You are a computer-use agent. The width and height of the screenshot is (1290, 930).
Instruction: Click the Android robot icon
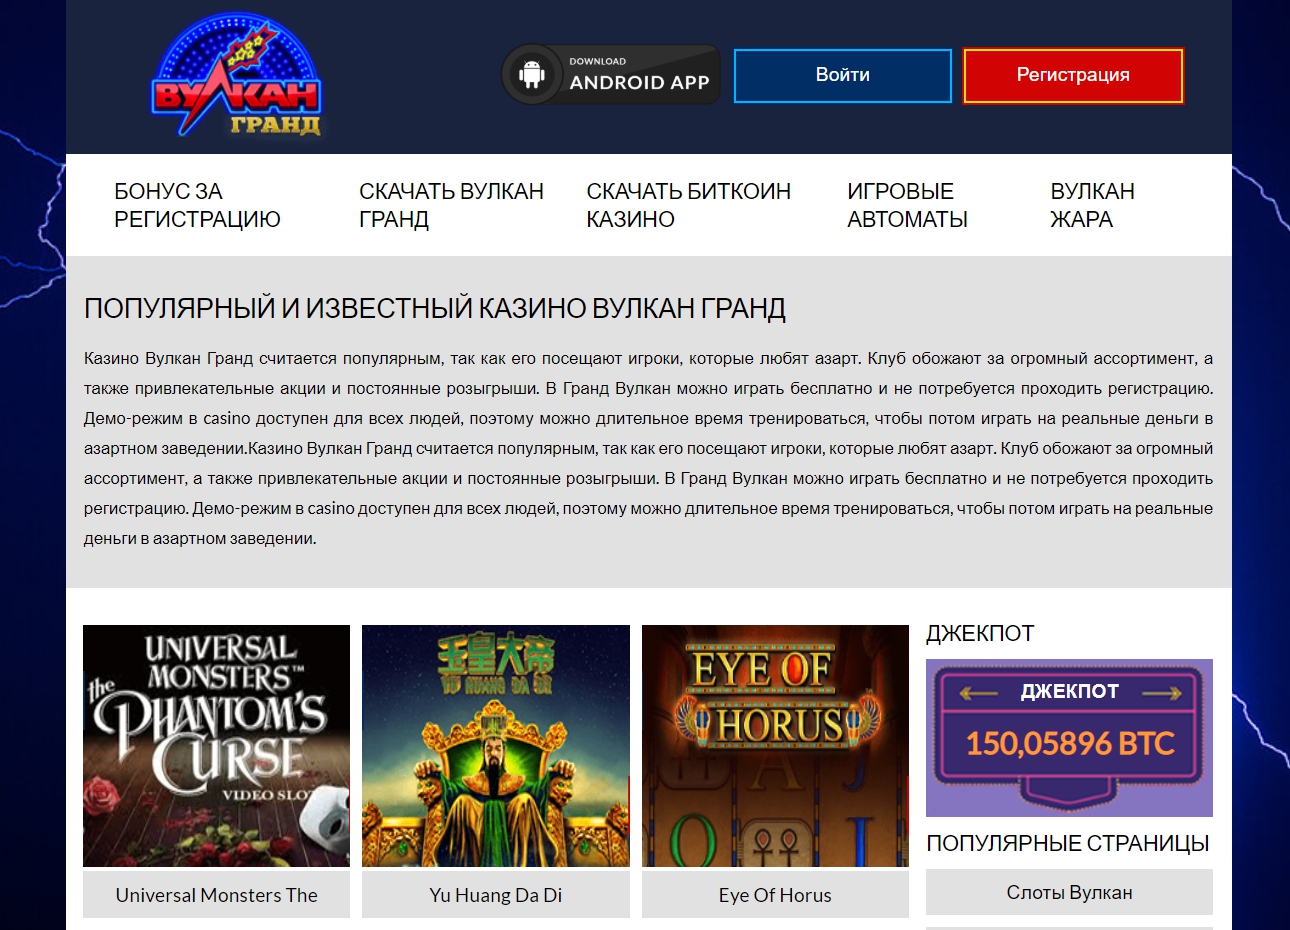tap(532, 74)
